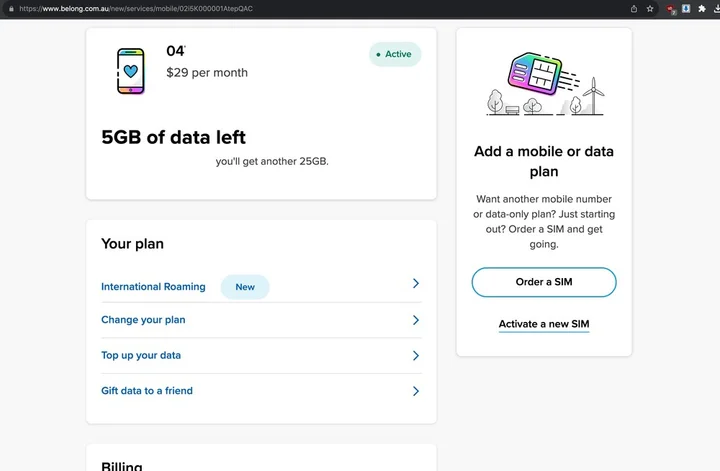The width and height of the screenshot is (720, 471).
Task: Expand Top up your data chevron
Action: coord(416,355)
